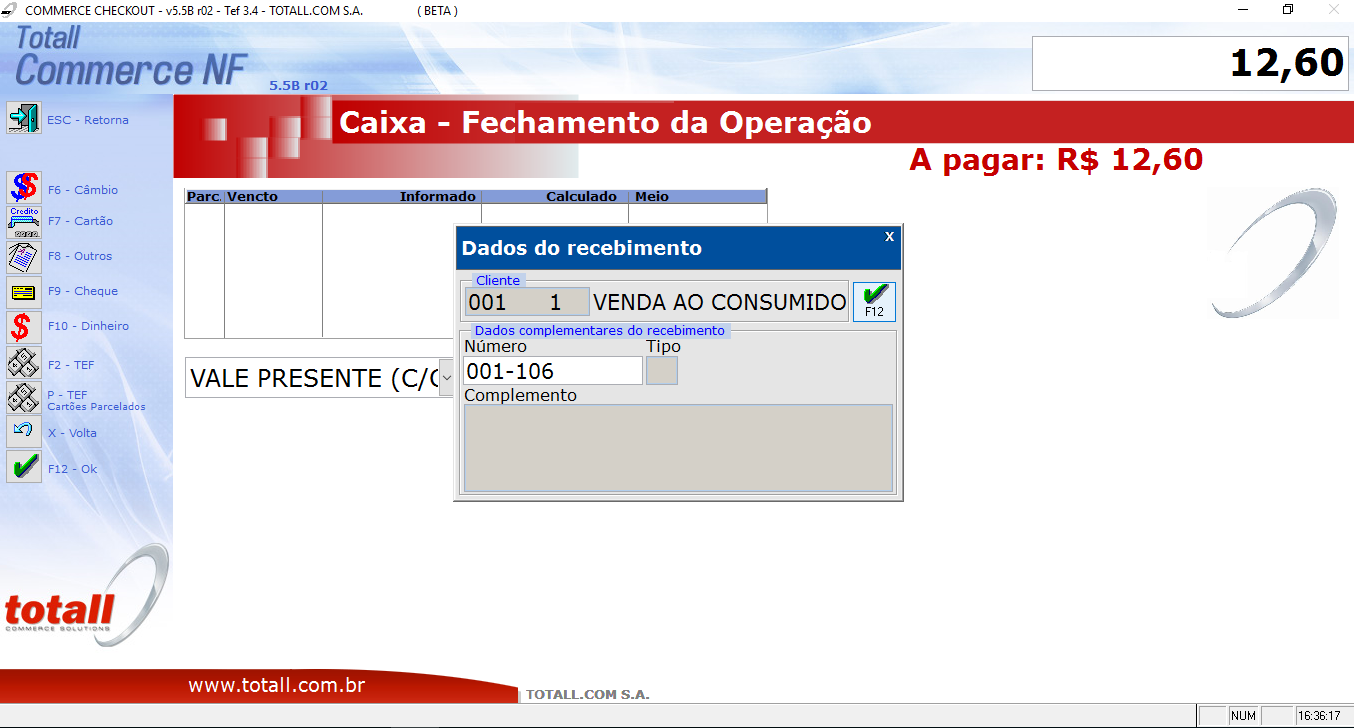Viewport: 1354px width, 728px height.
Task: Click the X - Volta label
Action: point(72,433)
